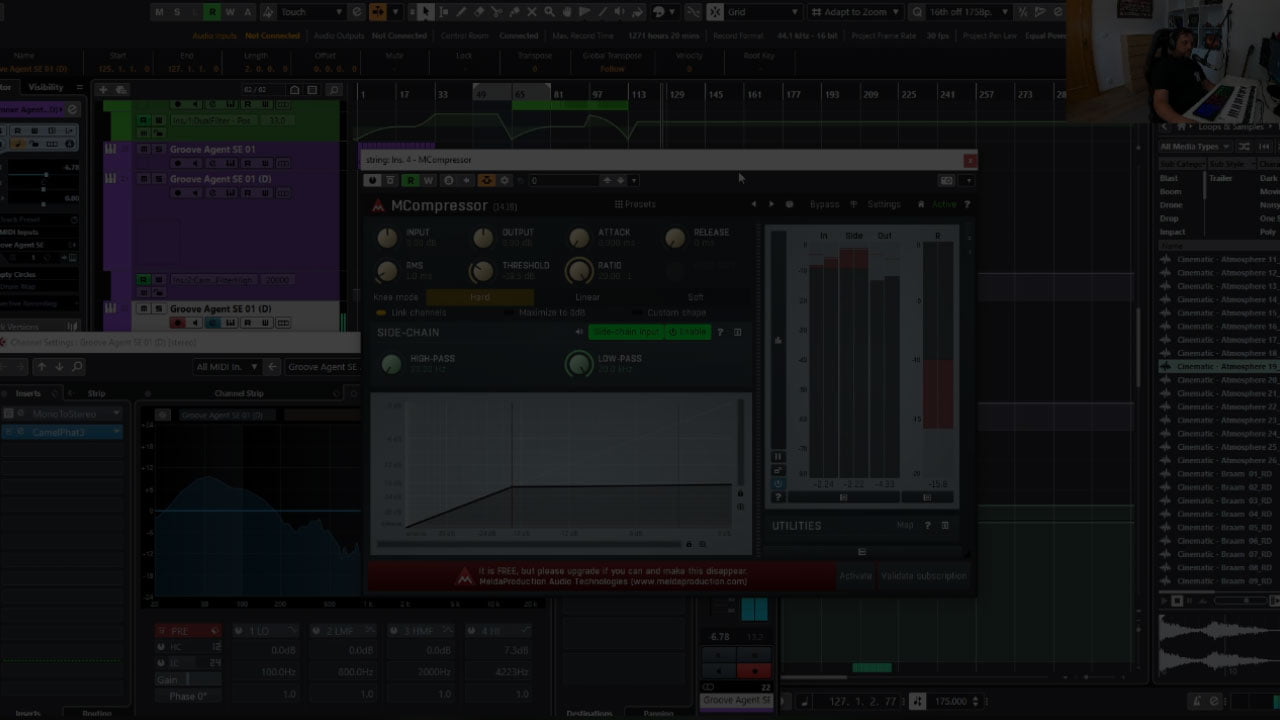The width and height of the screenshot is (1280, 720).
Task: Switch to the Routing tab
Action: [97, 713]
